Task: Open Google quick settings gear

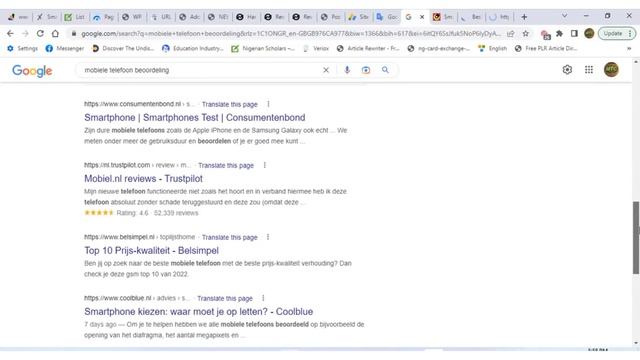Action: click(567, 70)
